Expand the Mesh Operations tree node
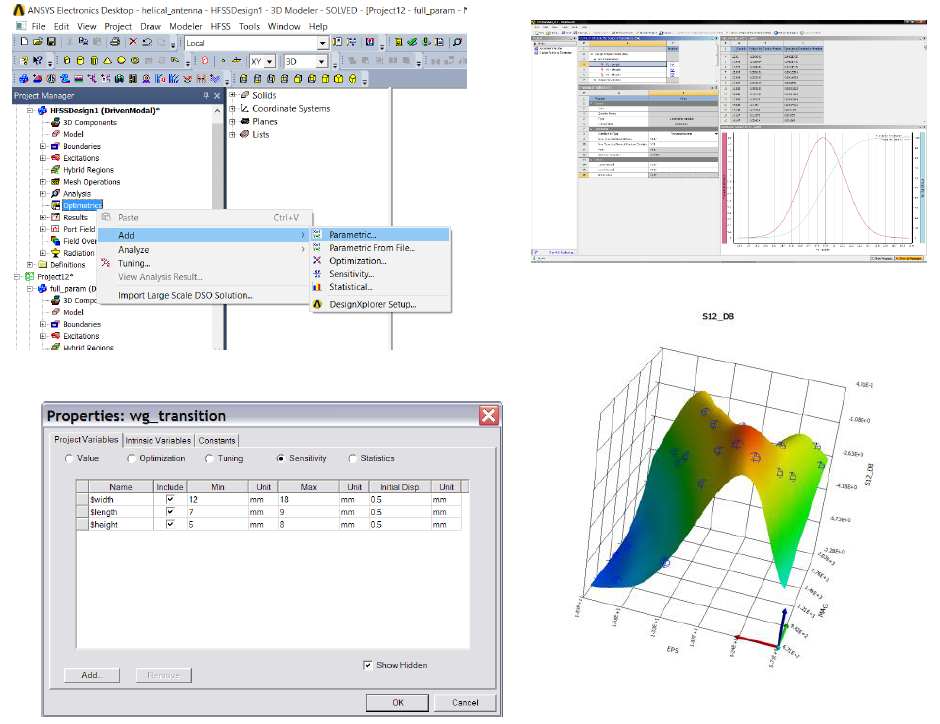 (x=43, y=182)
